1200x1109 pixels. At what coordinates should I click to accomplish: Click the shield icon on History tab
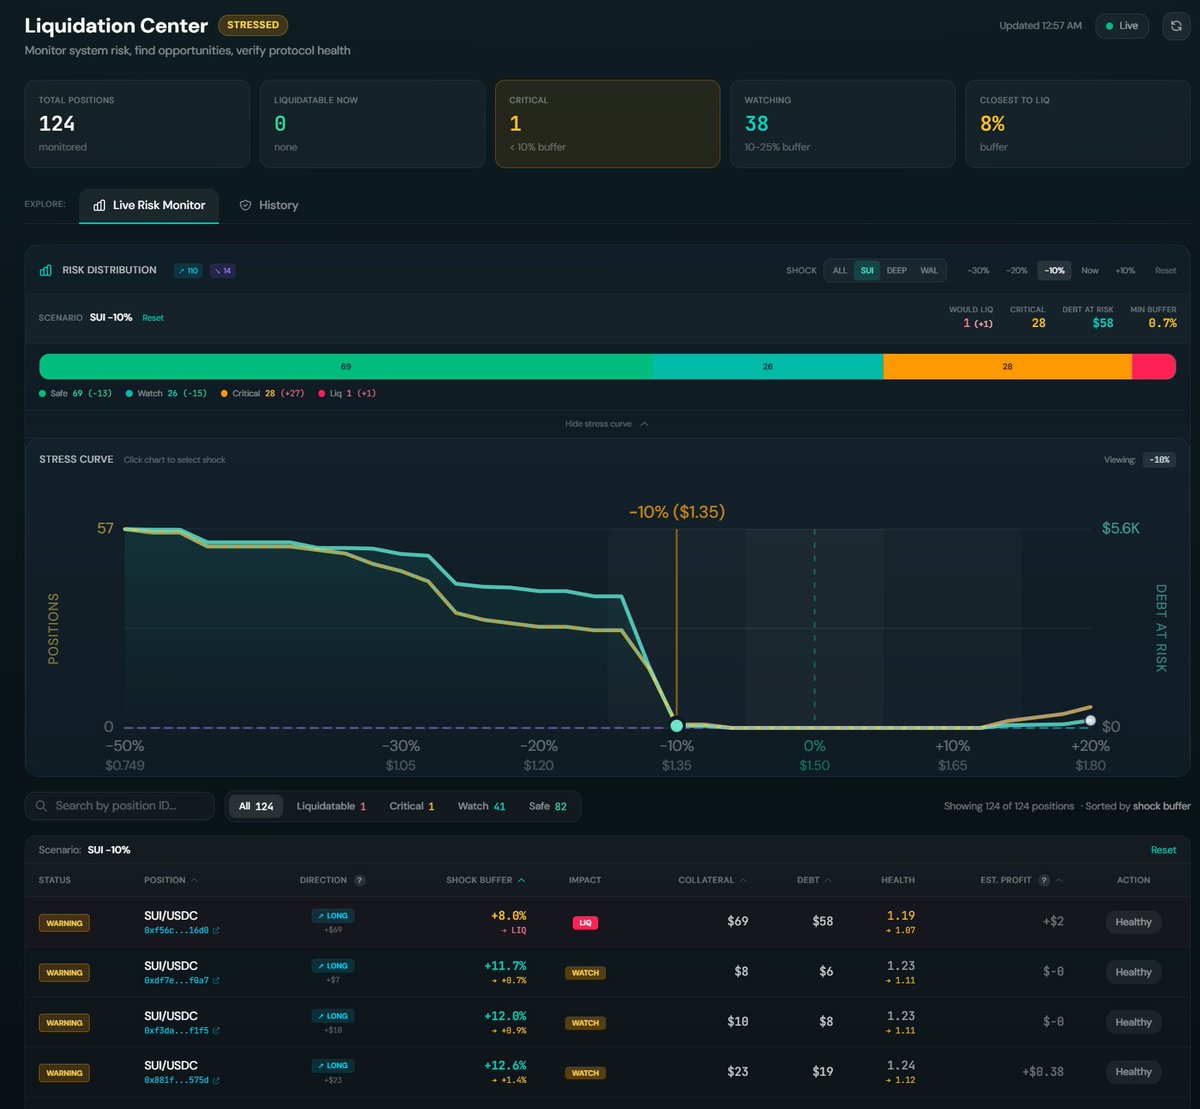[245, 205]
